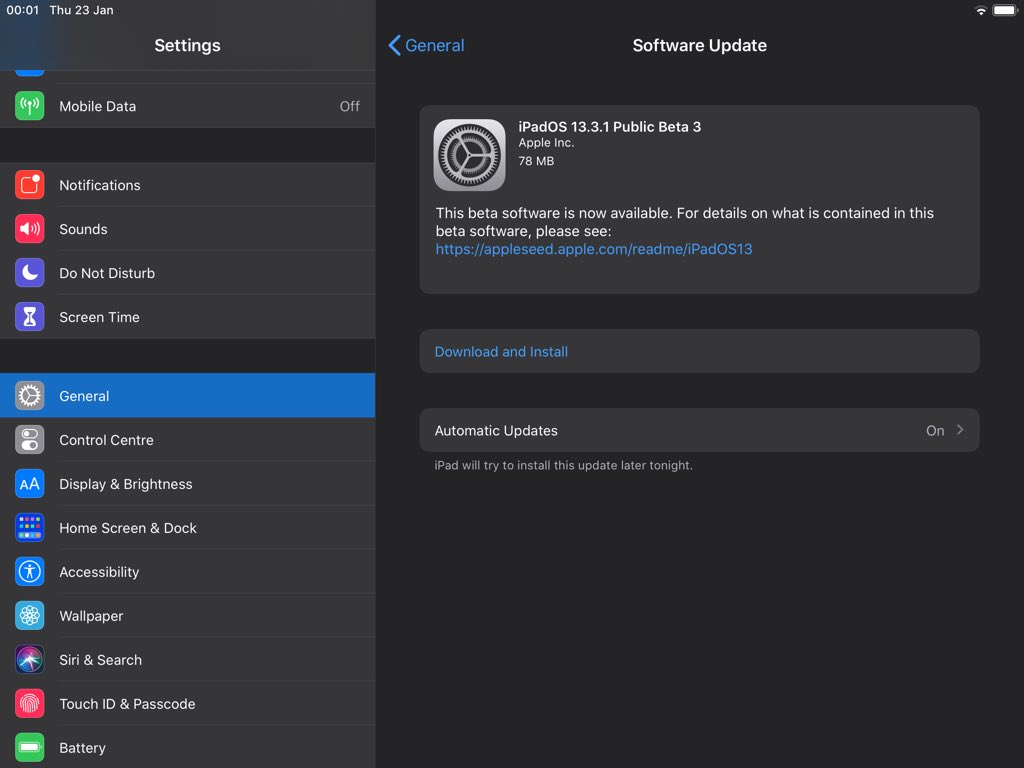
Task: Tap the Do Not Disturb moon icon
Action: [29, 273]
